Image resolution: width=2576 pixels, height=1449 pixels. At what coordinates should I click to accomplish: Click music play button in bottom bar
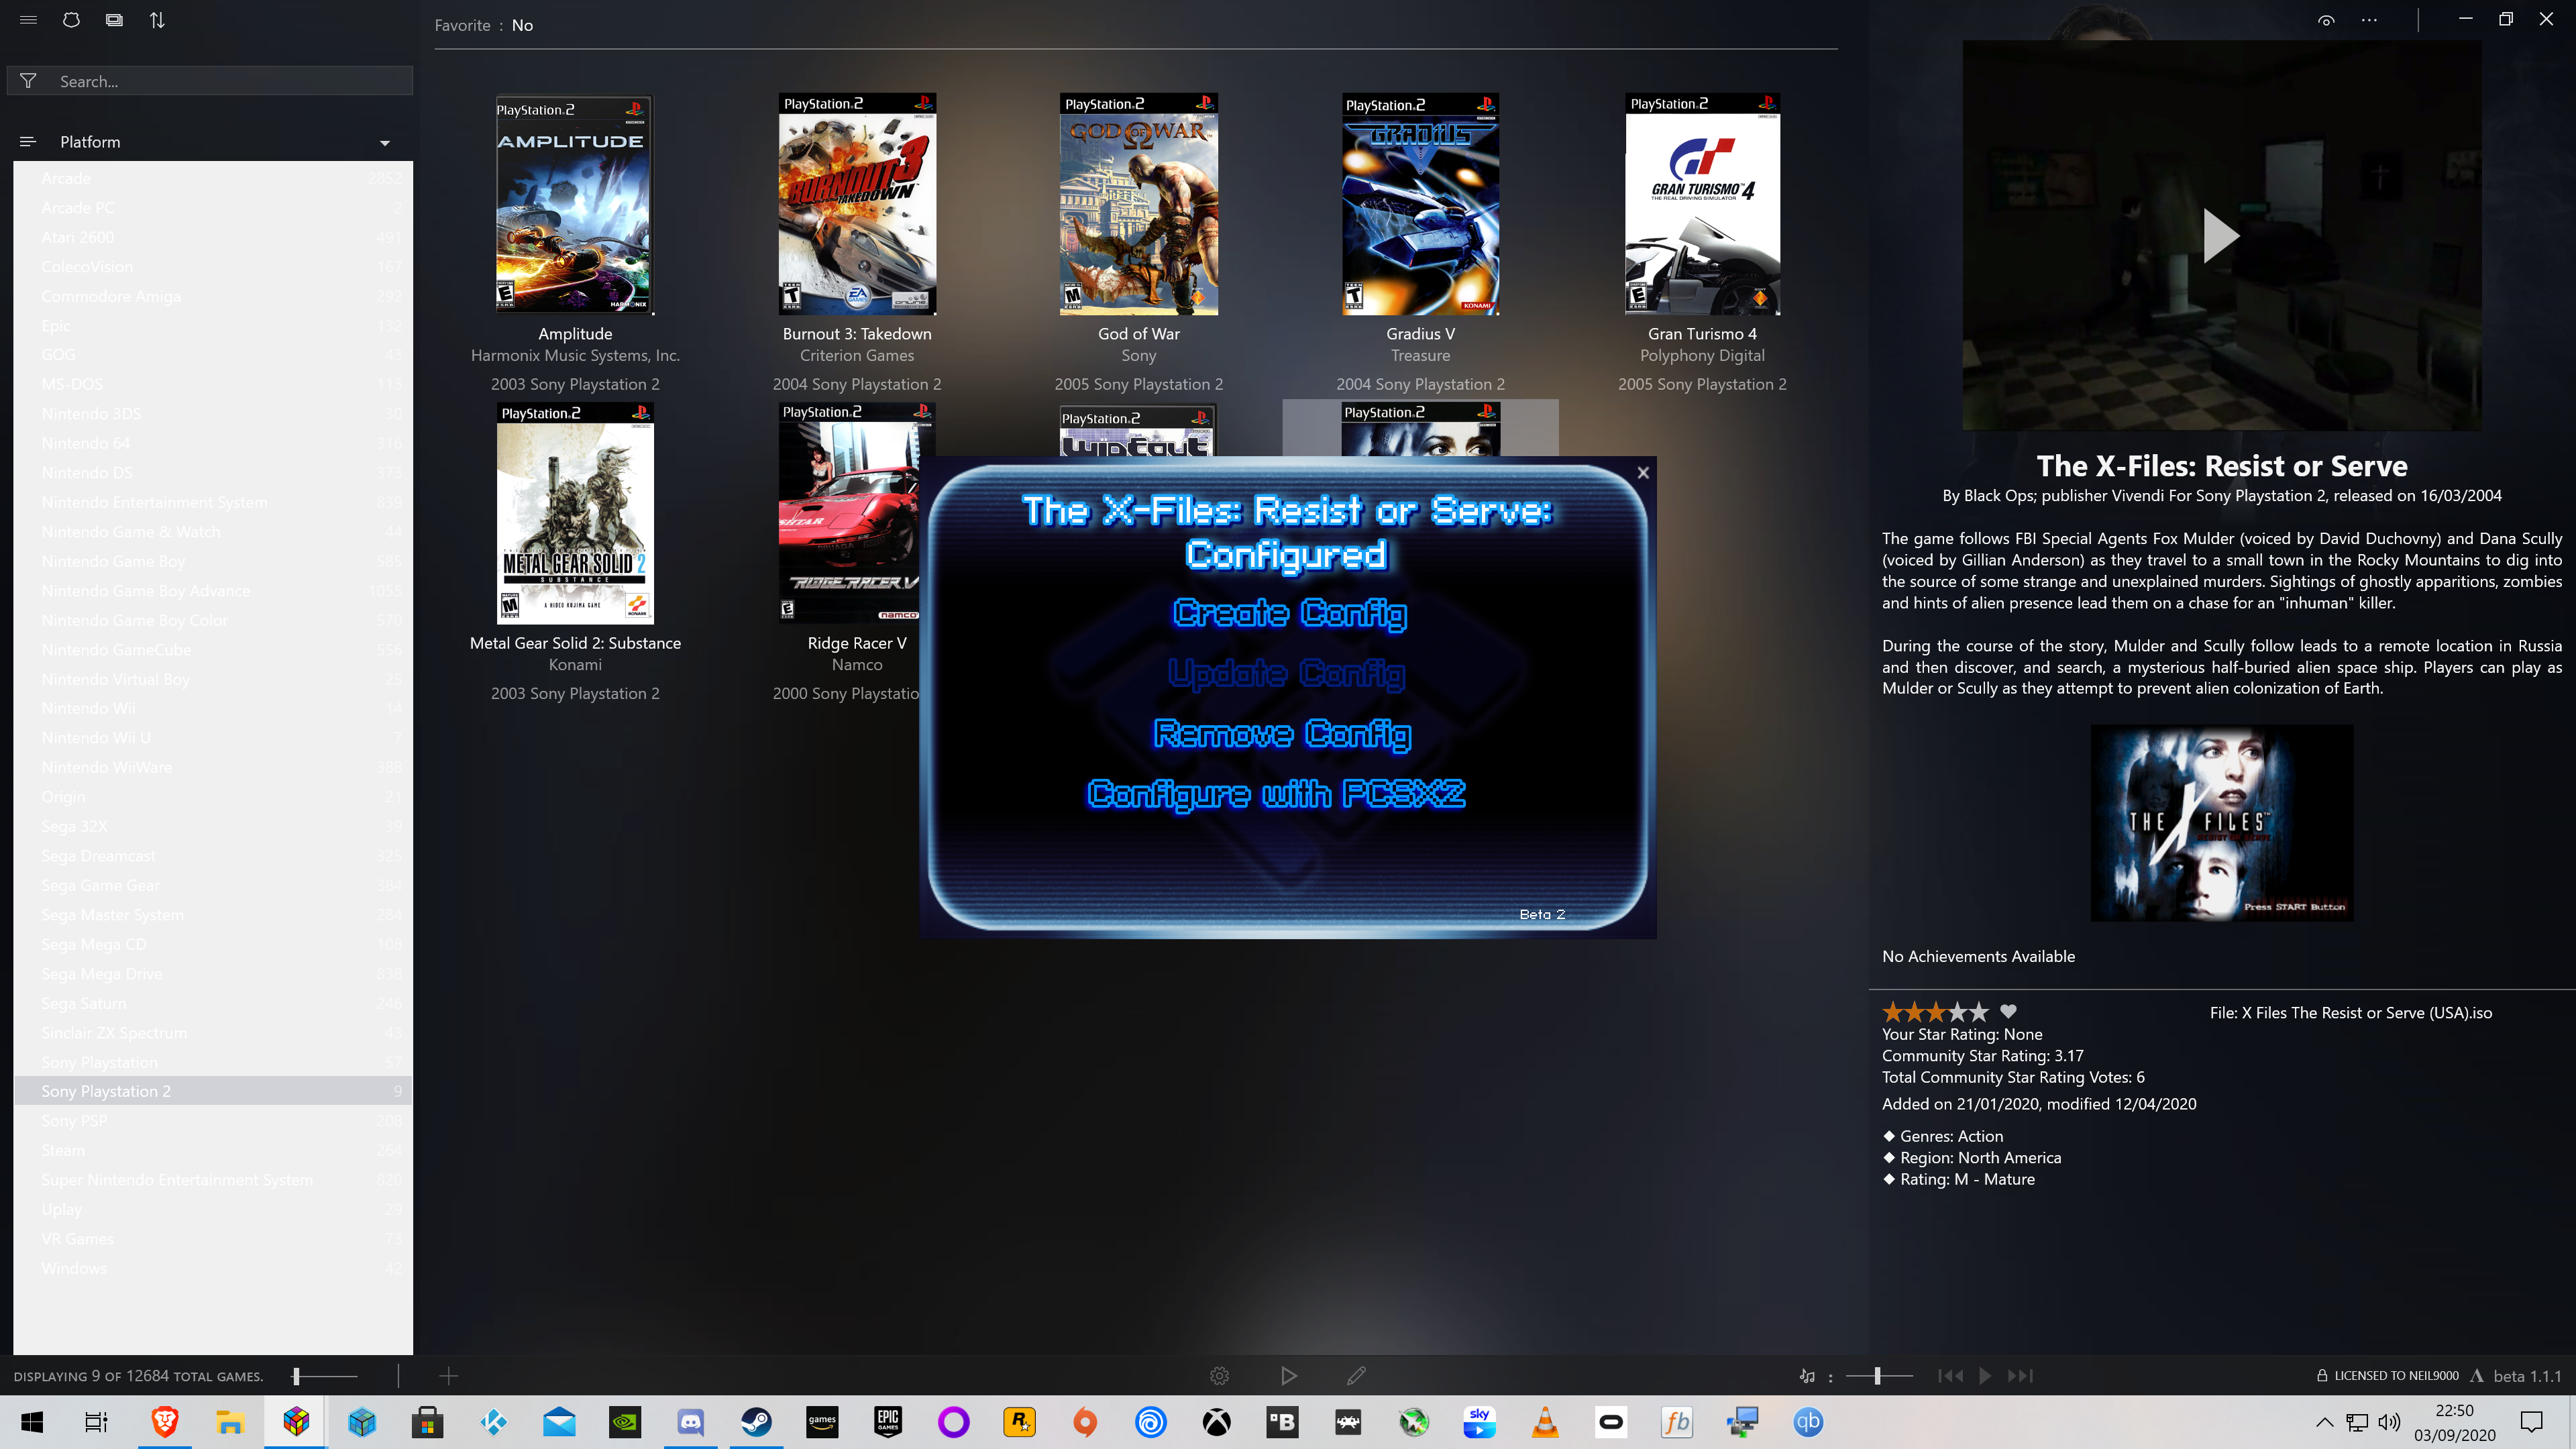pyautogui.click(x=1985, y=1377)
